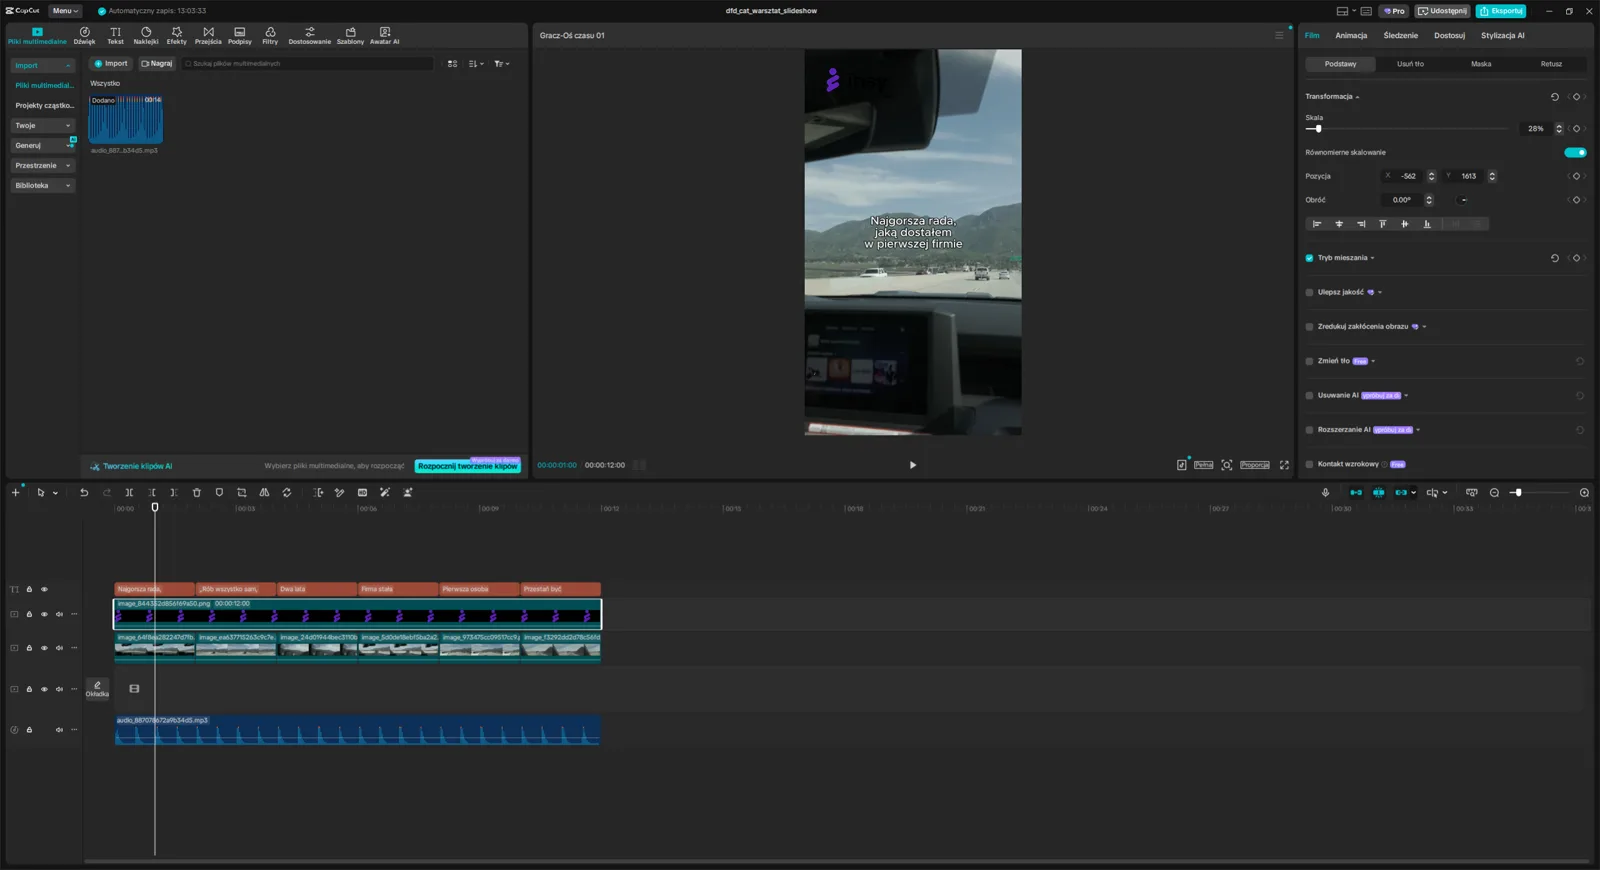Enable Zredukuj zakłócenia obrazu checkbox
The image size is (1600, 870).
pos(1309,327)
